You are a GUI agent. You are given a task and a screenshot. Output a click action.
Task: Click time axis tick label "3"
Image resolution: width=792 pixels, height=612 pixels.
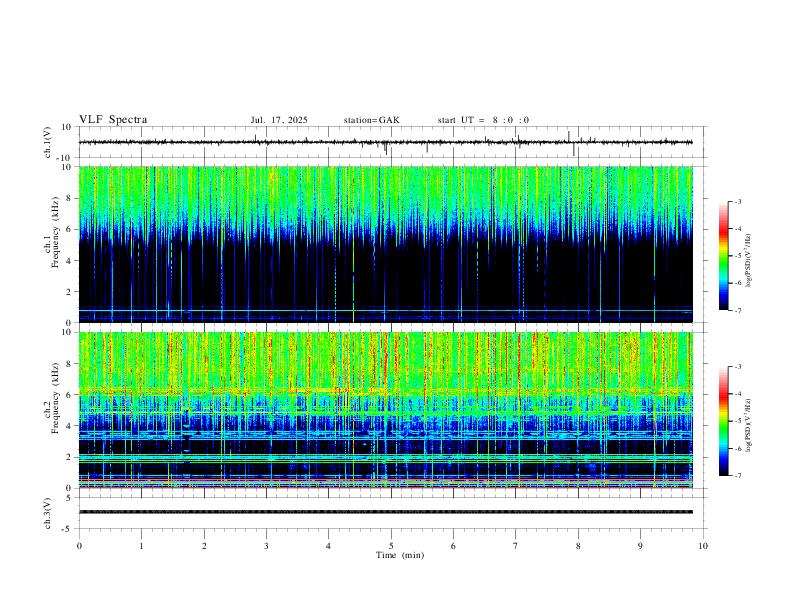tap(266, 546)
